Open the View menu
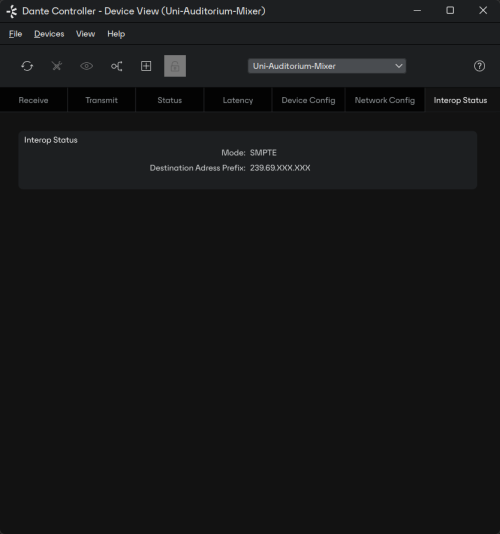The image size is (500, 534). pyautogui.click(x=85, y=34)
